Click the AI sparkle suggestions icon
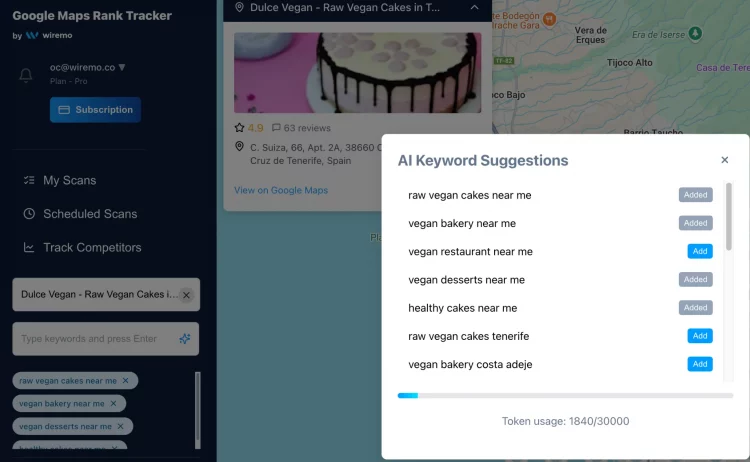Screen dimensions: 750x462 point(185,339)
